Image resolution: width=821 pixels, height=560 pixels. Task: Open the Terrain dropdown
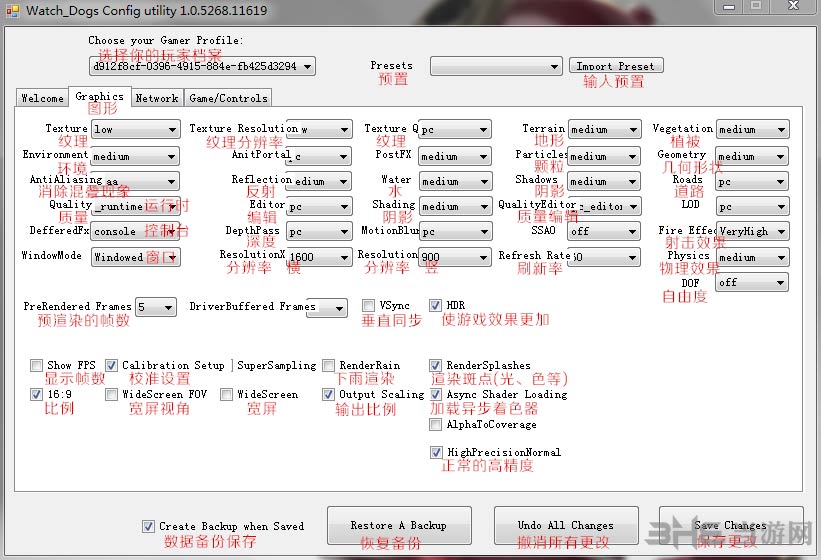pyautogui.click(x=604, y=129)
